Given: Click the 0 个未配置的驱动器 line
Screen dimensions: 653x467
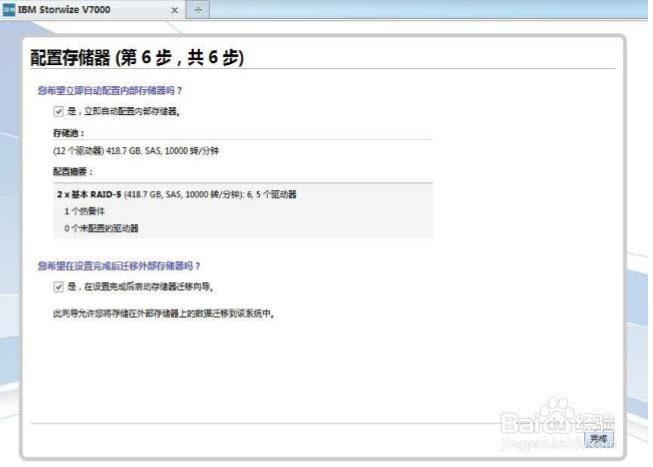Looking at the screenshot, I should click(101, 228).
